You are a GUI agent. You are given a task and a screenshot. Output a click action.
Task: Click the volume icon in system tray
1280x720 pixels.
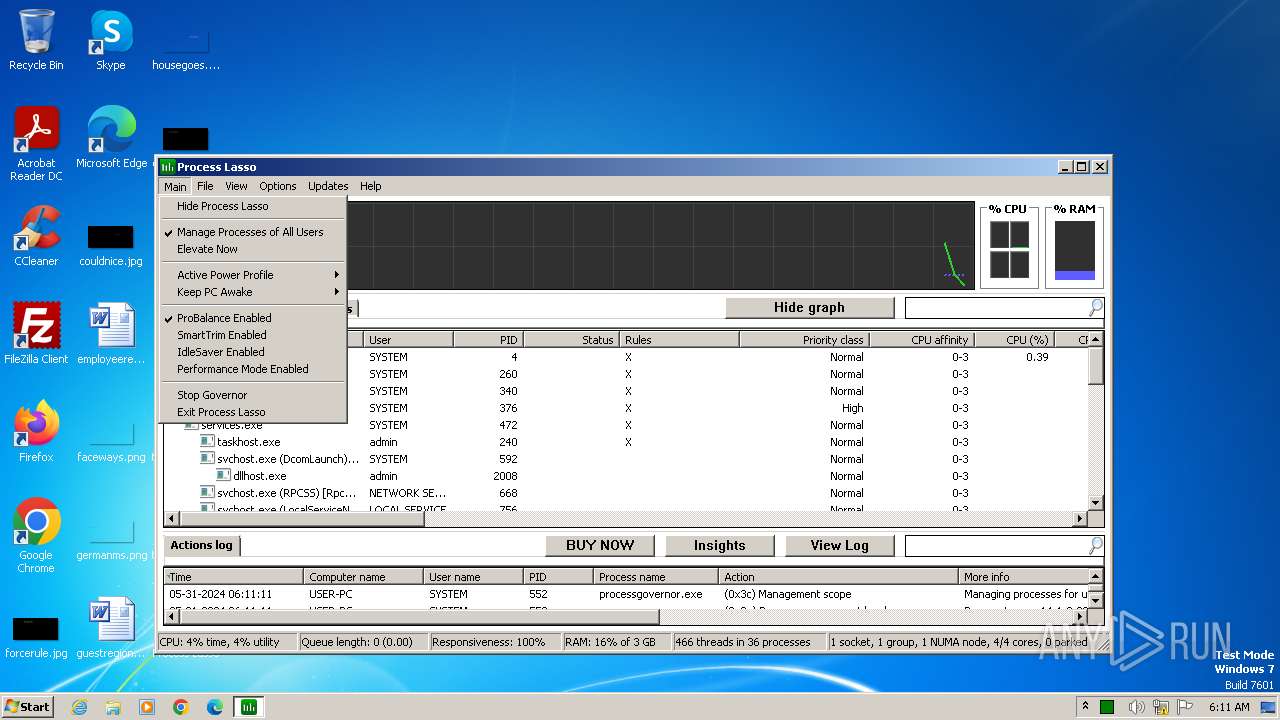(x=1137, y=707)
